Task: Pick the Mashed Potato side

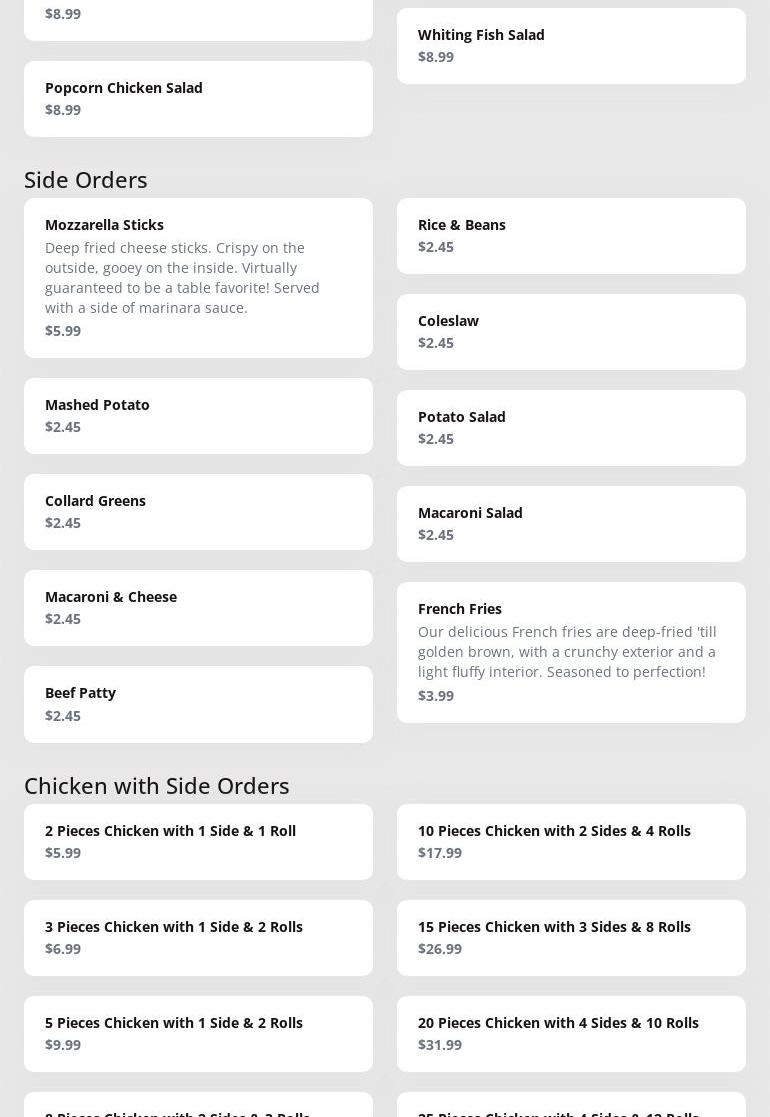Action: (x=198, y=415)
